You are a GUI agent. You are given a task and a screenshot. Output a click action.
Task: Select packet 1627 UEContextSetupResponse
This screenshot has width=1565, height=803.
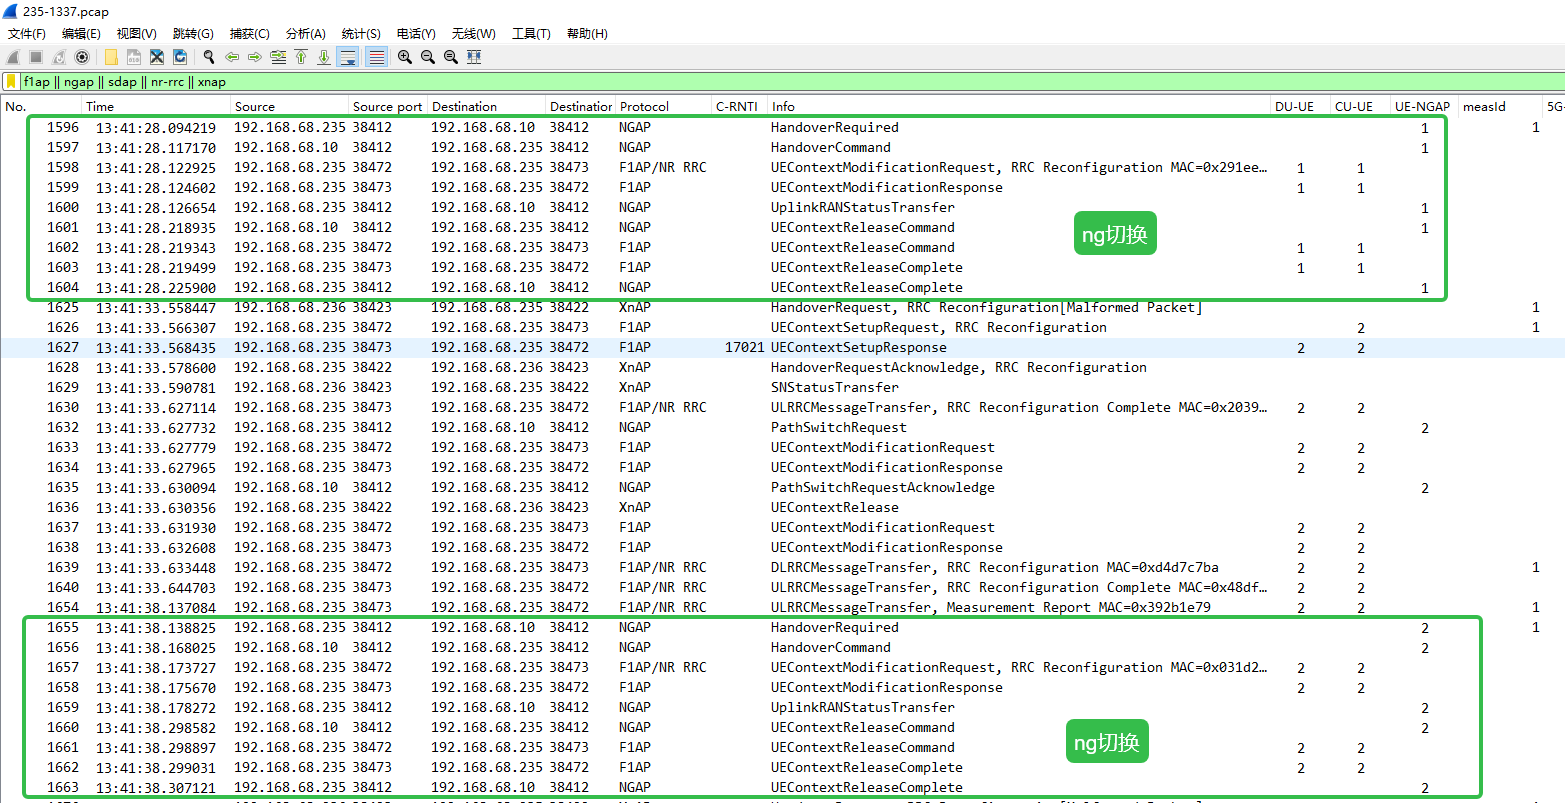pyautogui.click(x=782, y=347)
